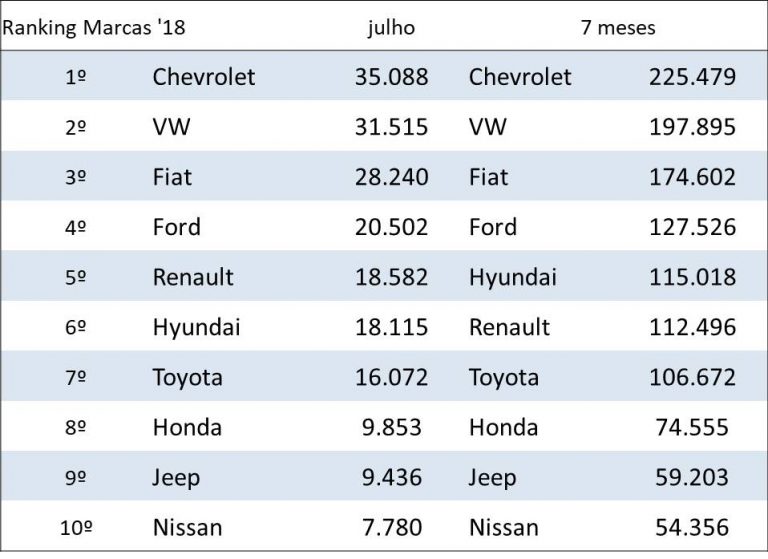The image size is (768, 559).
Task: Click the 225.479 seven-month total
Action: coord(692,77)
